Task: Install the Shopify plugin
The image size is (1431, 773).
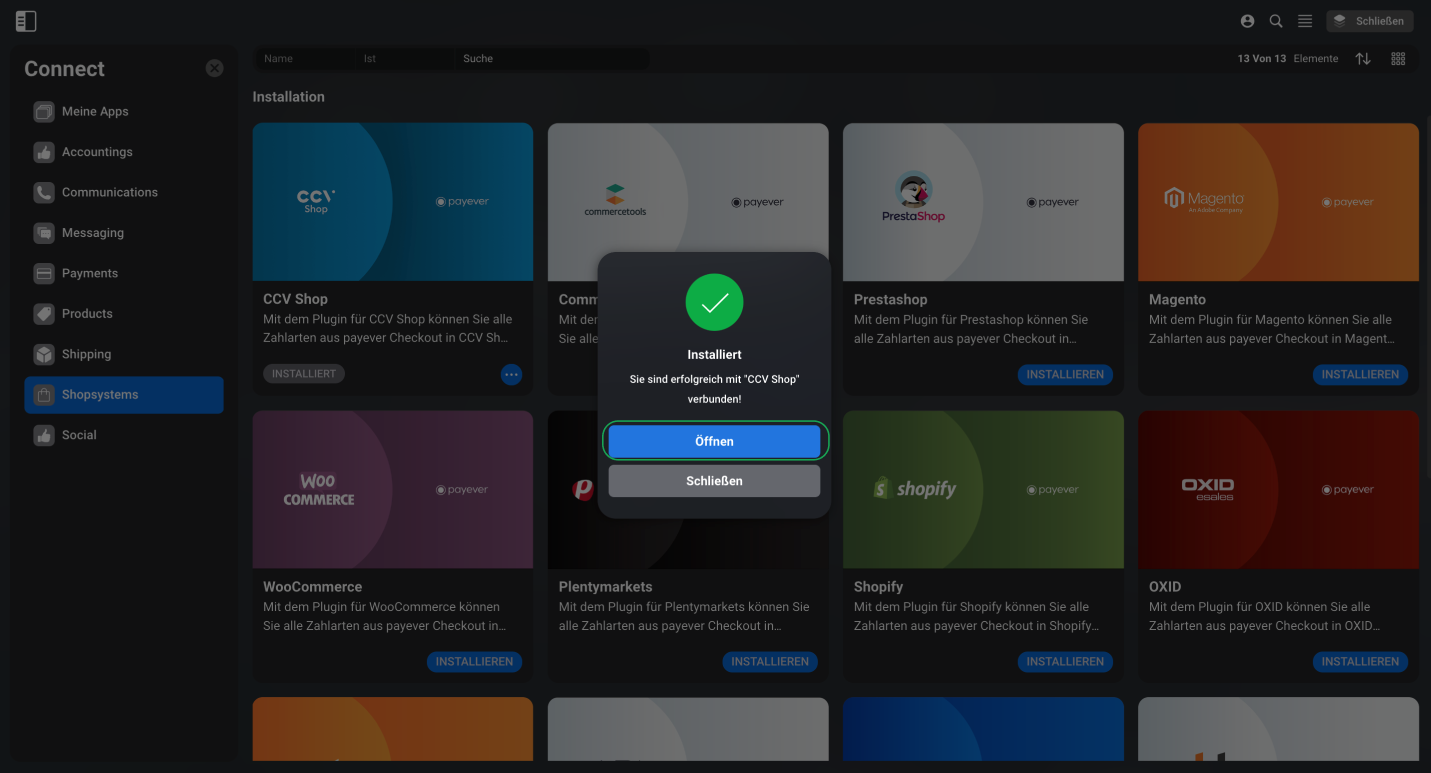Action: pos(1065,662)
